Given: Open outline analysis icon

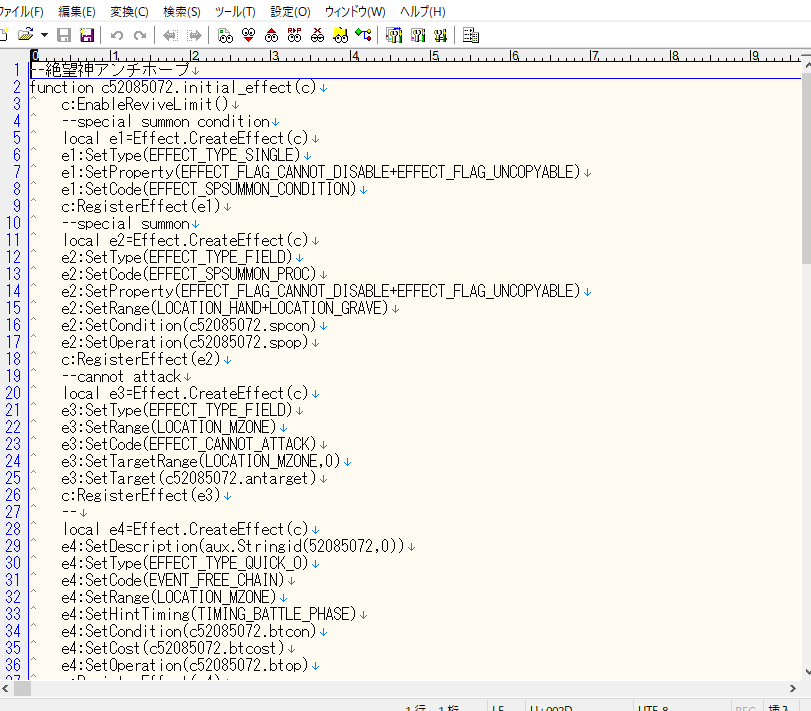Looking at the screenshot, I should pyautogui.click(x=363, y=35).
